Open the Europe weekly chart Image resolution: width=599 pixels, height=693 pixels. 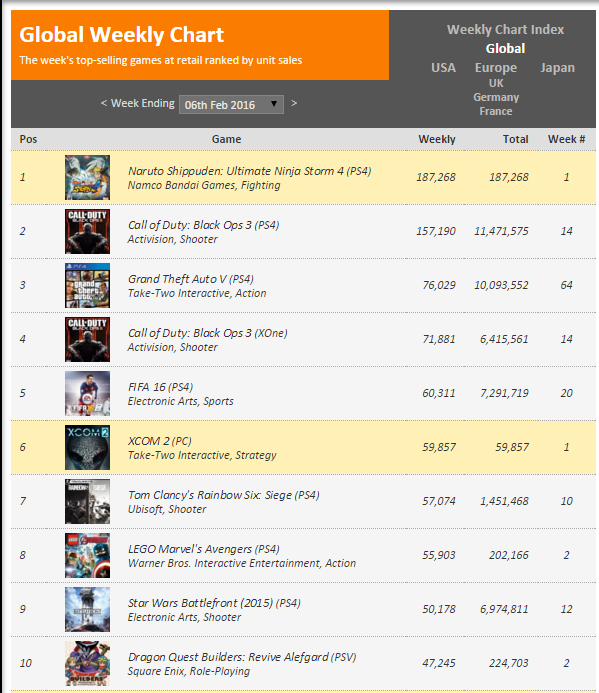[x=496, y=68]
